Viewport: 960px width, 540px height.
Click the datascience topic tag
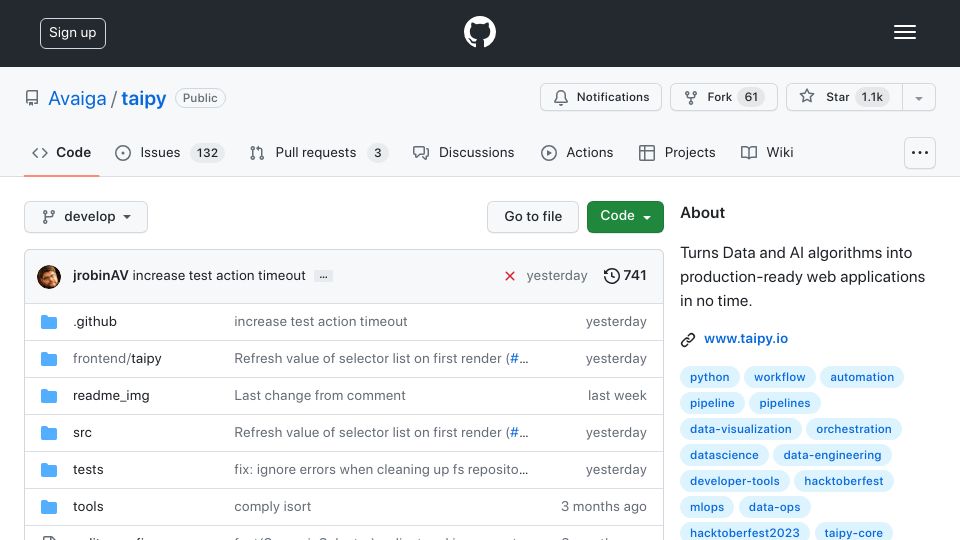724,456
